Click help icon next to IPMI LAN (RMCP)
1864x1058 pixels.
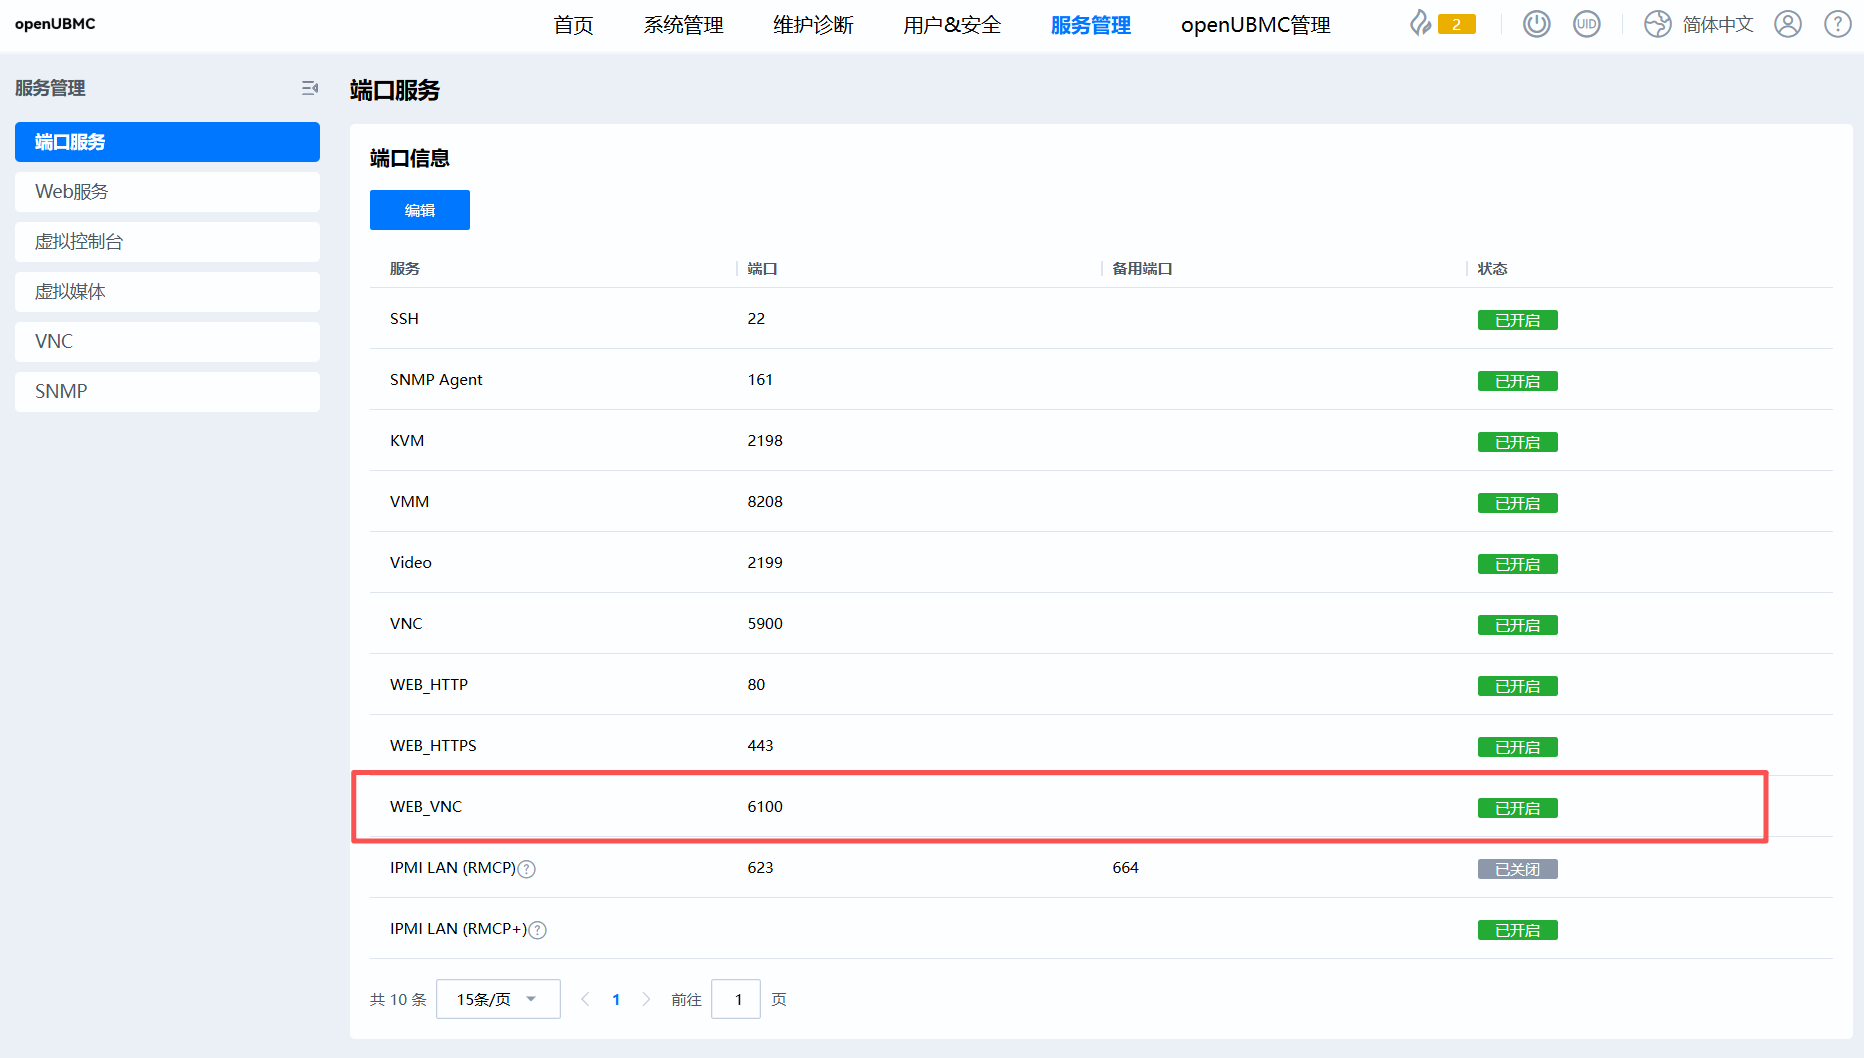(527, 869)
